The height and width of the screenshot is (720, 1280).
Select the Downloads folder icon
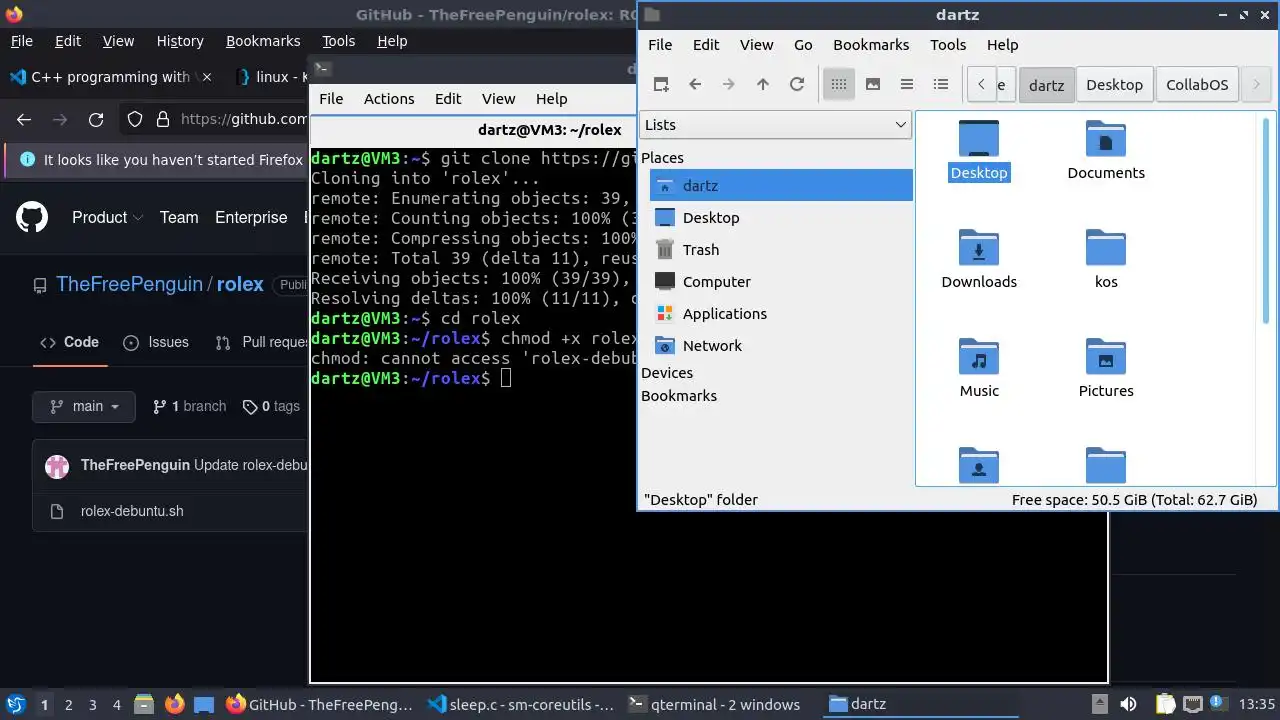979,259
